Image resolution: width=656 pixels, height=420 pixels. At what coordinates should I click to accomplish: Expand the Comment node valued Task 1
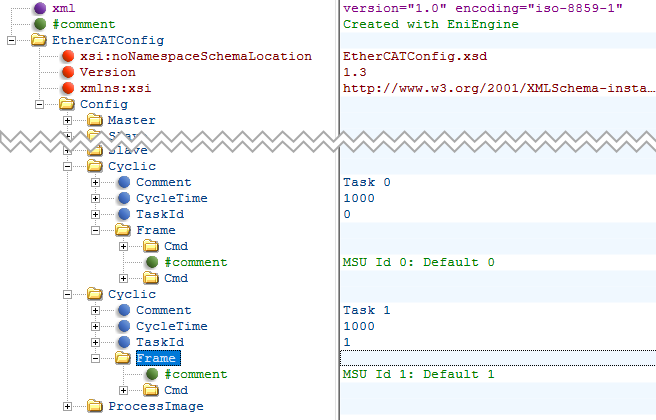tap(95, 310)
